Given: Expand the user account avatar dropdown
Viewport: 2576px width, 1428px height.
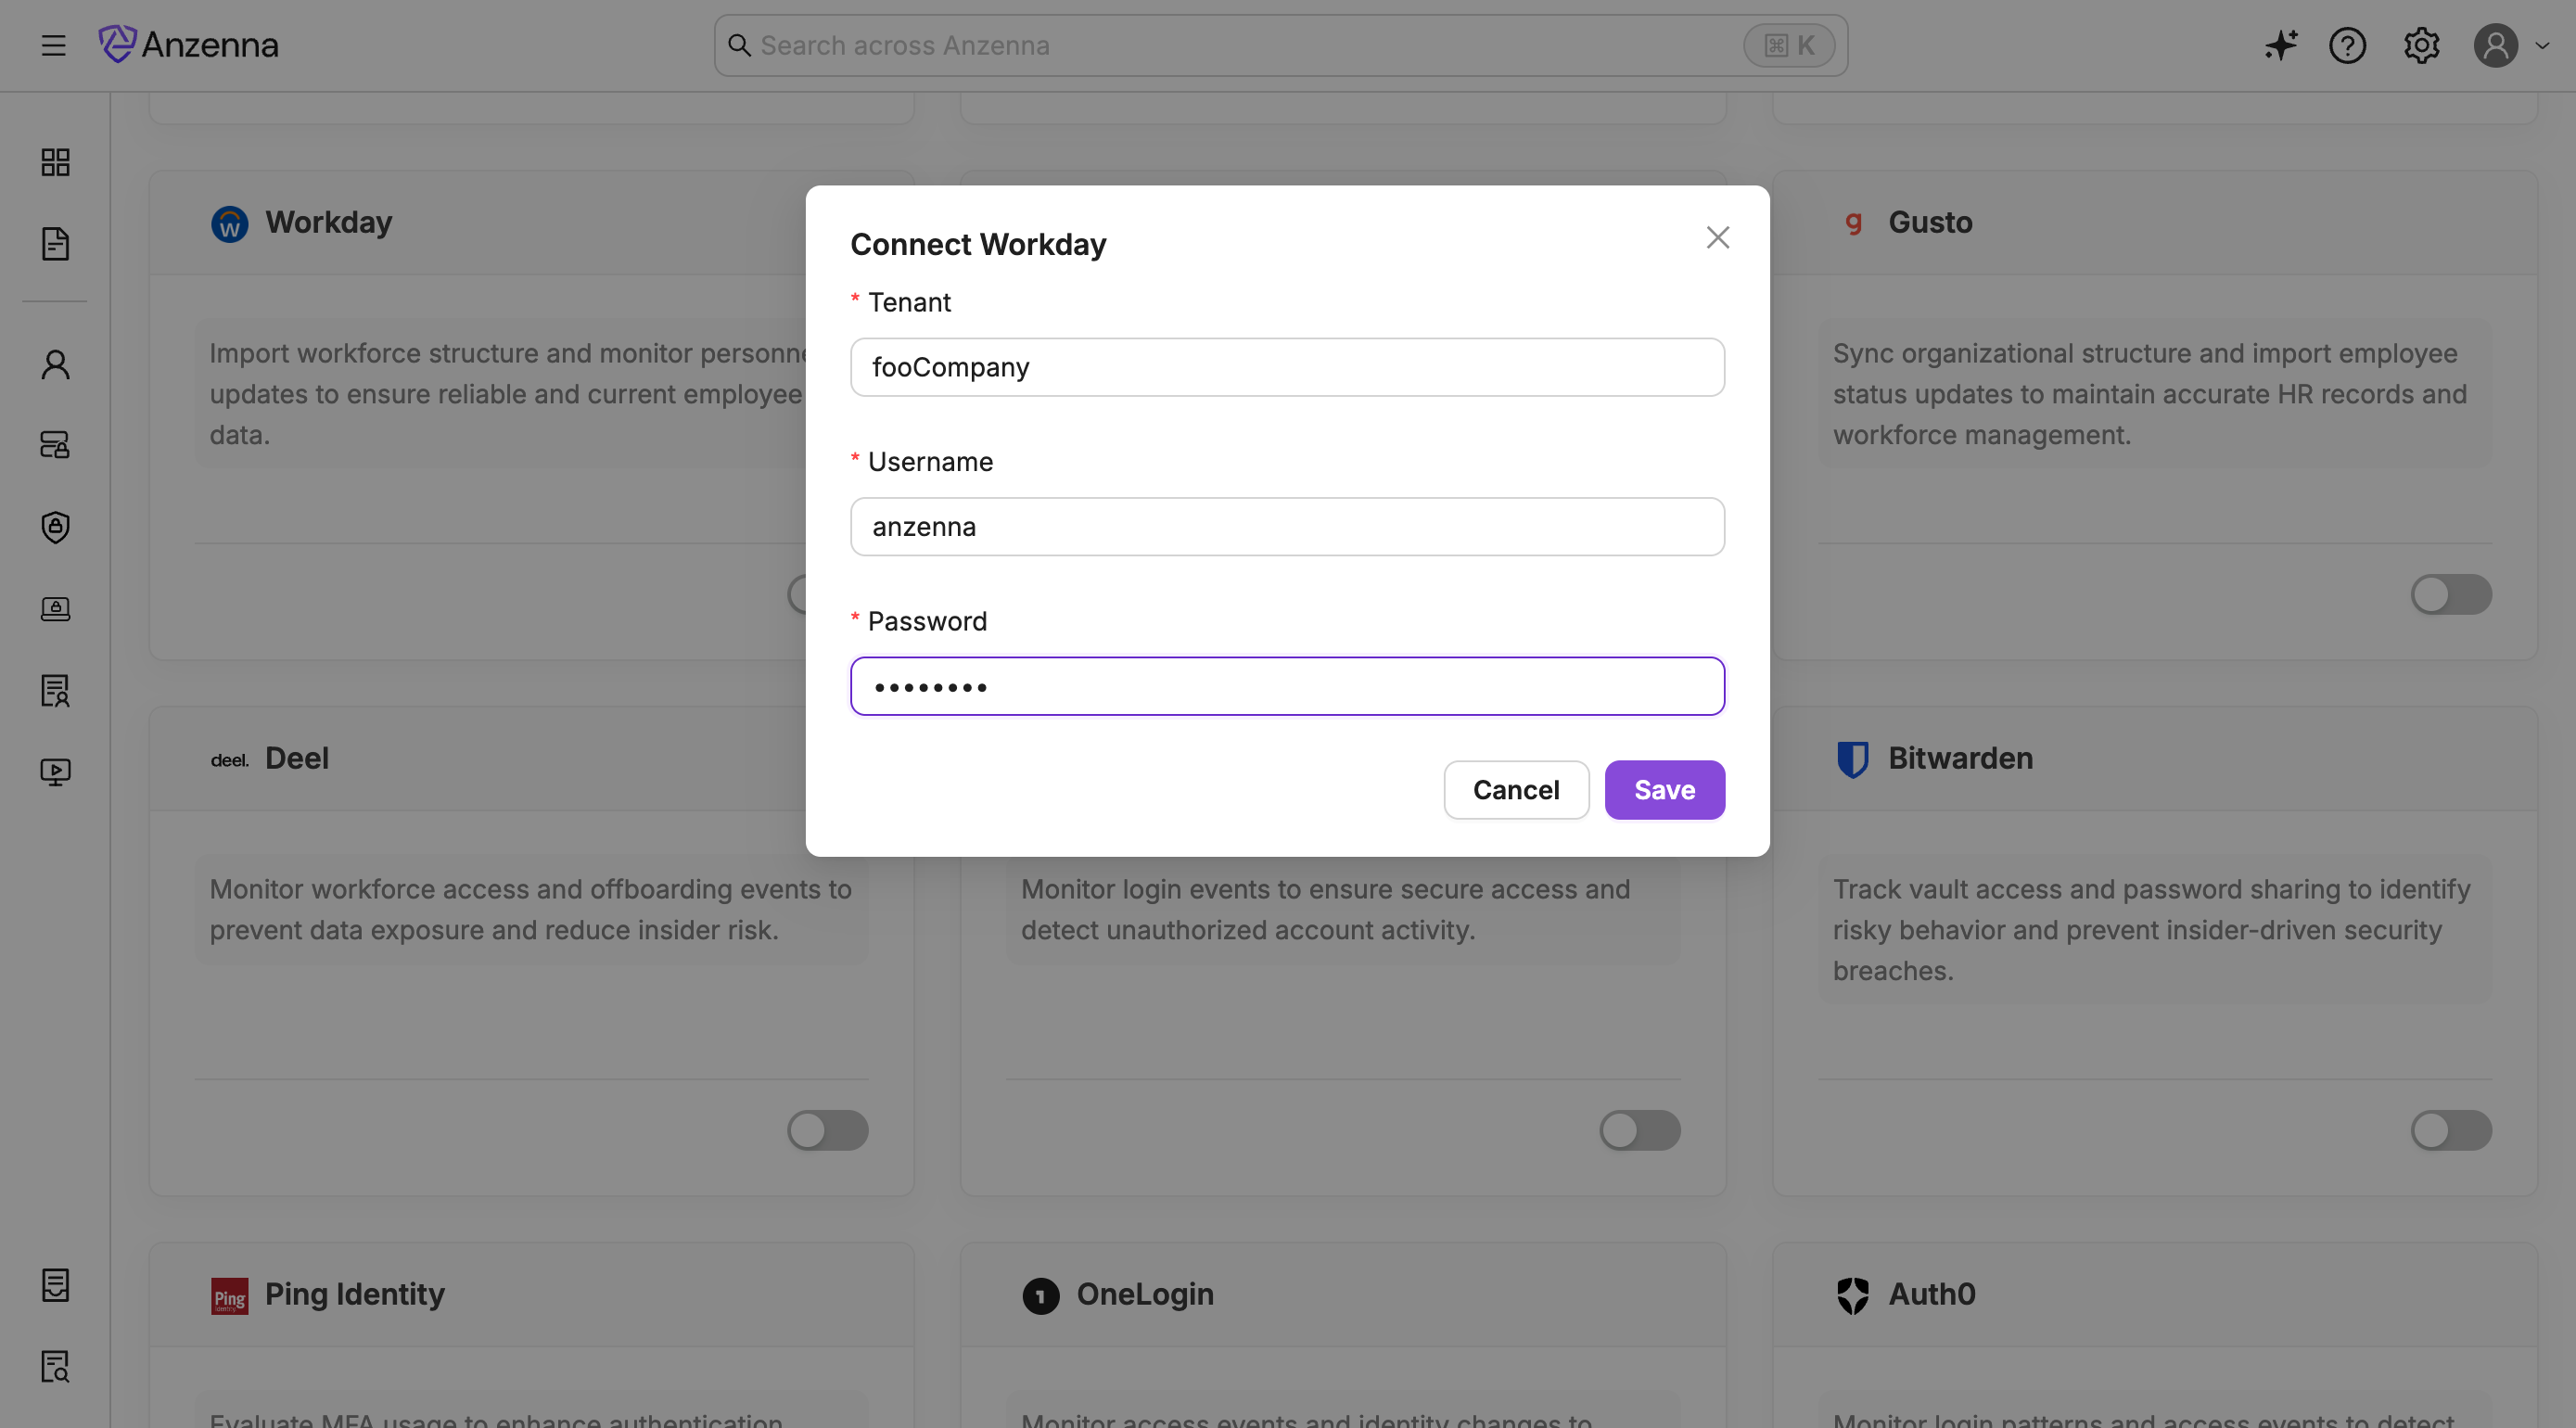Looking at the screenshot, I should [2510, 46].
